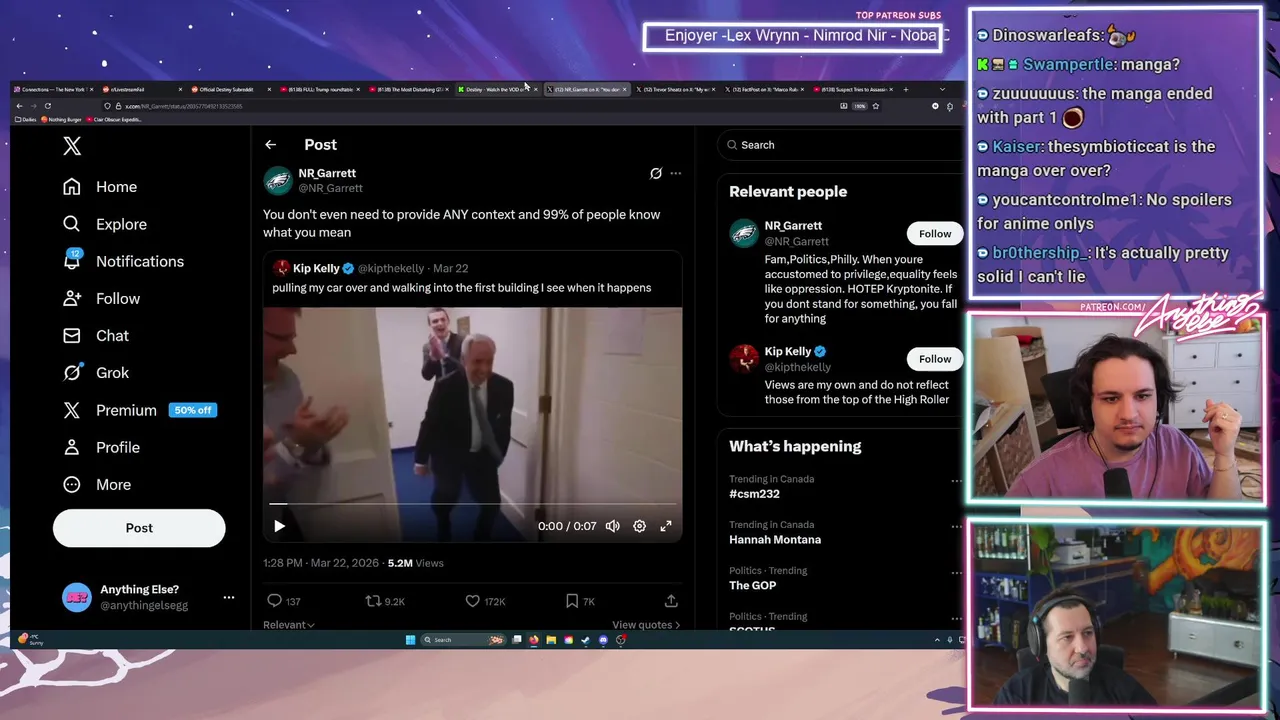Open Kip Kelly's avatar in Relevant people
The height and width of the screenshot is (720, 1280).
point(744,358)
